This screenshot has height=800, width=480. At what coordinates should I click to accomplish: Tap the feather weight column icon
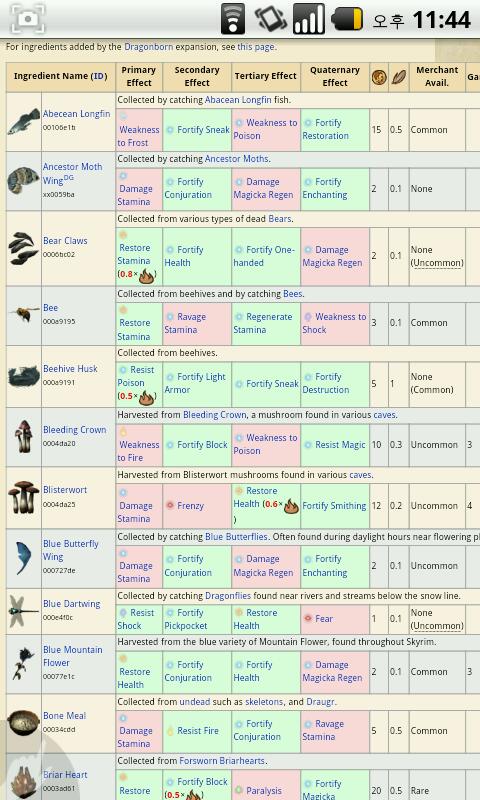coord(398,77)
